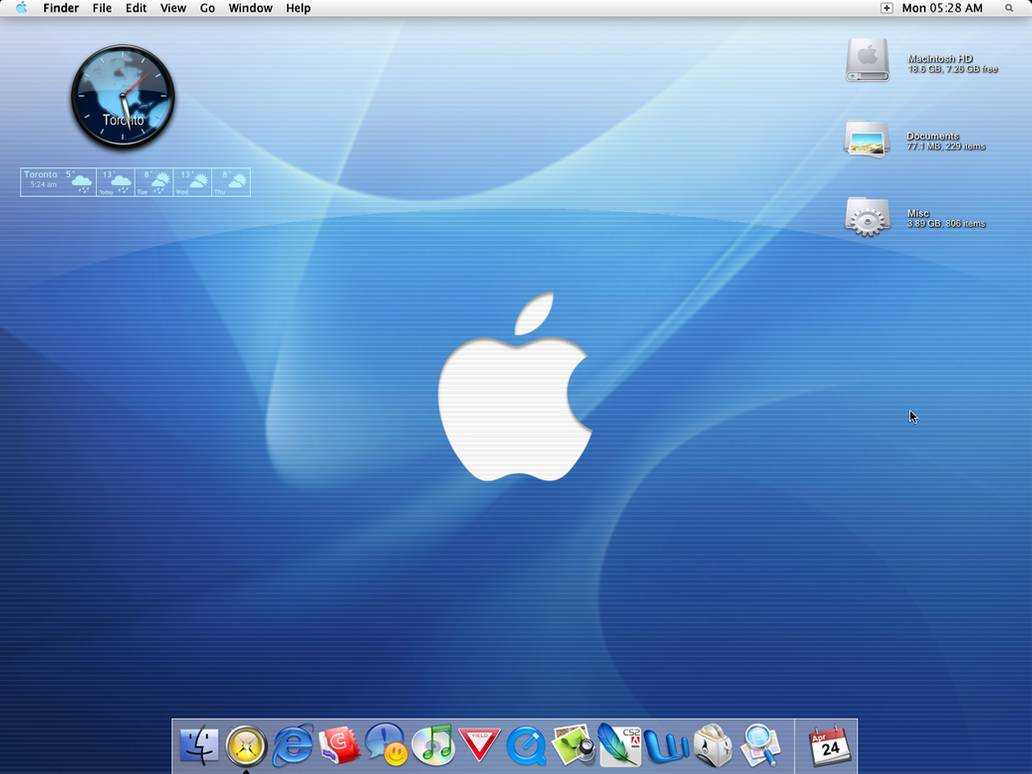Screen dimensions: 1032x774
Task: Click the Apr 24 calendar dock icon
Action: point(829,746)
